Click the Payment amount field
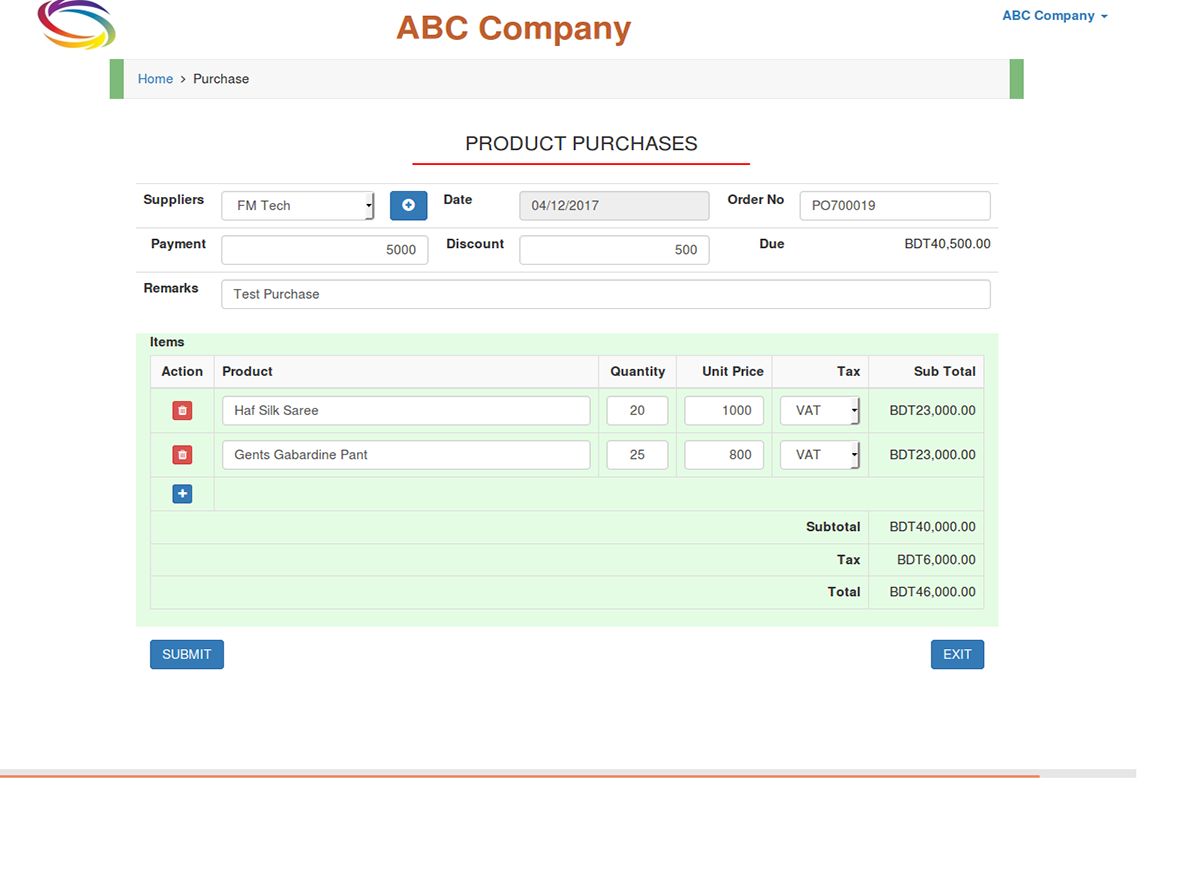This screenshot has width=1200, height=875. click(x=324, y=250)
